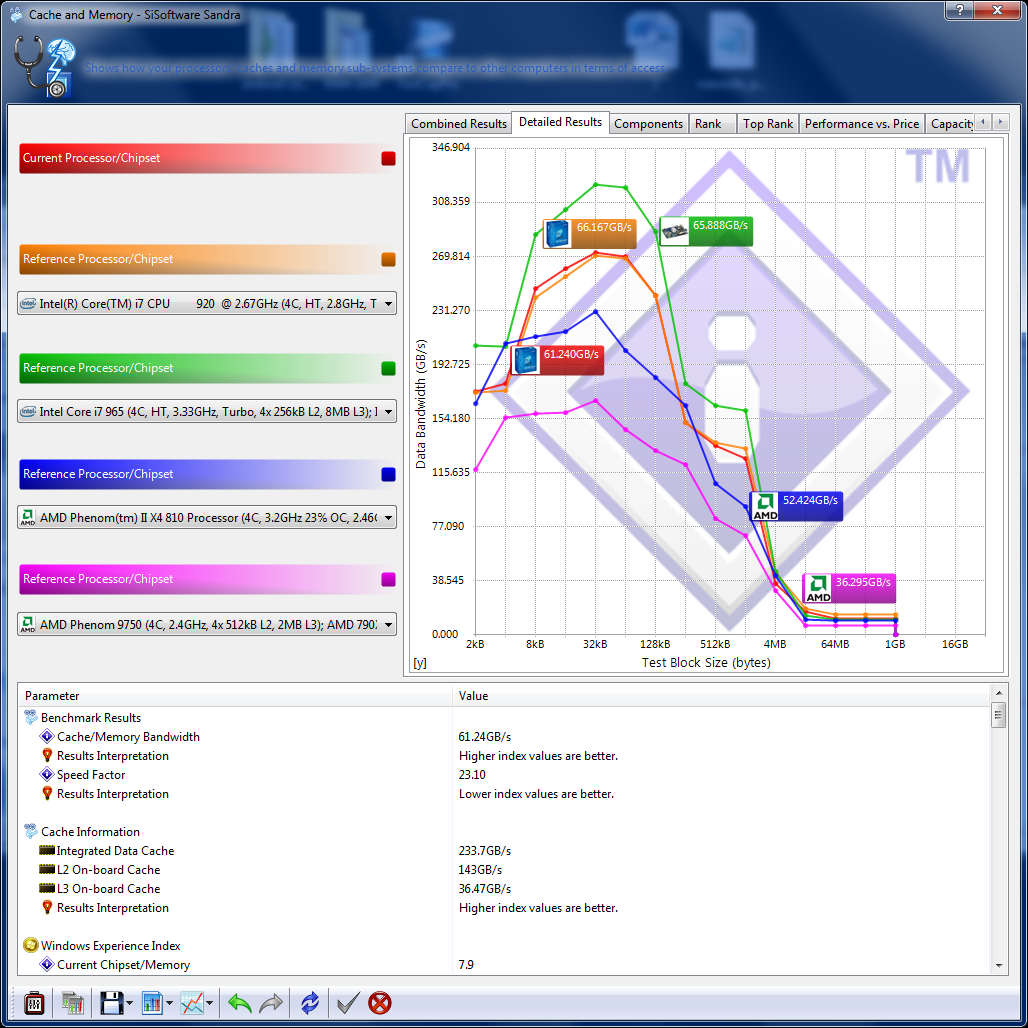
Task: Click the 36.47GB/s value cell
Action: tap(485, 888)
